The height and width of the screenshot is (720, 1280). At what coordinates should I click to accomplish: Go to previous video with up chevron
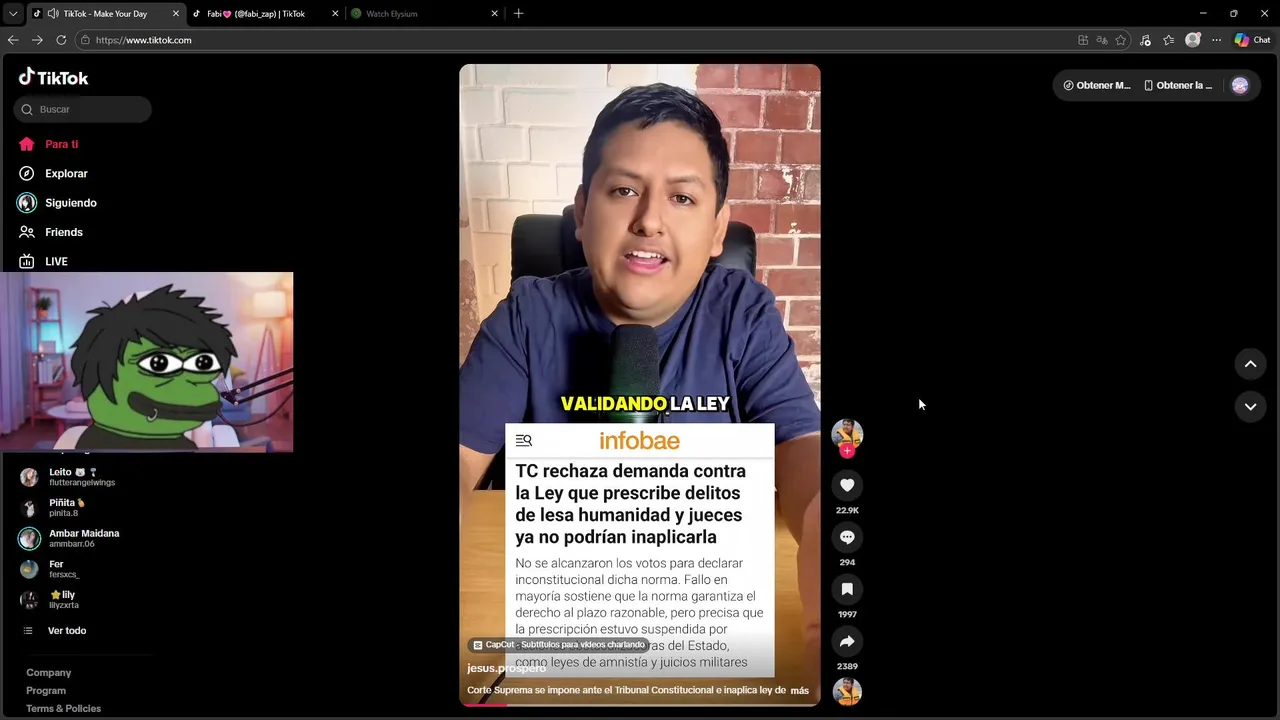tap(1250, 364)
